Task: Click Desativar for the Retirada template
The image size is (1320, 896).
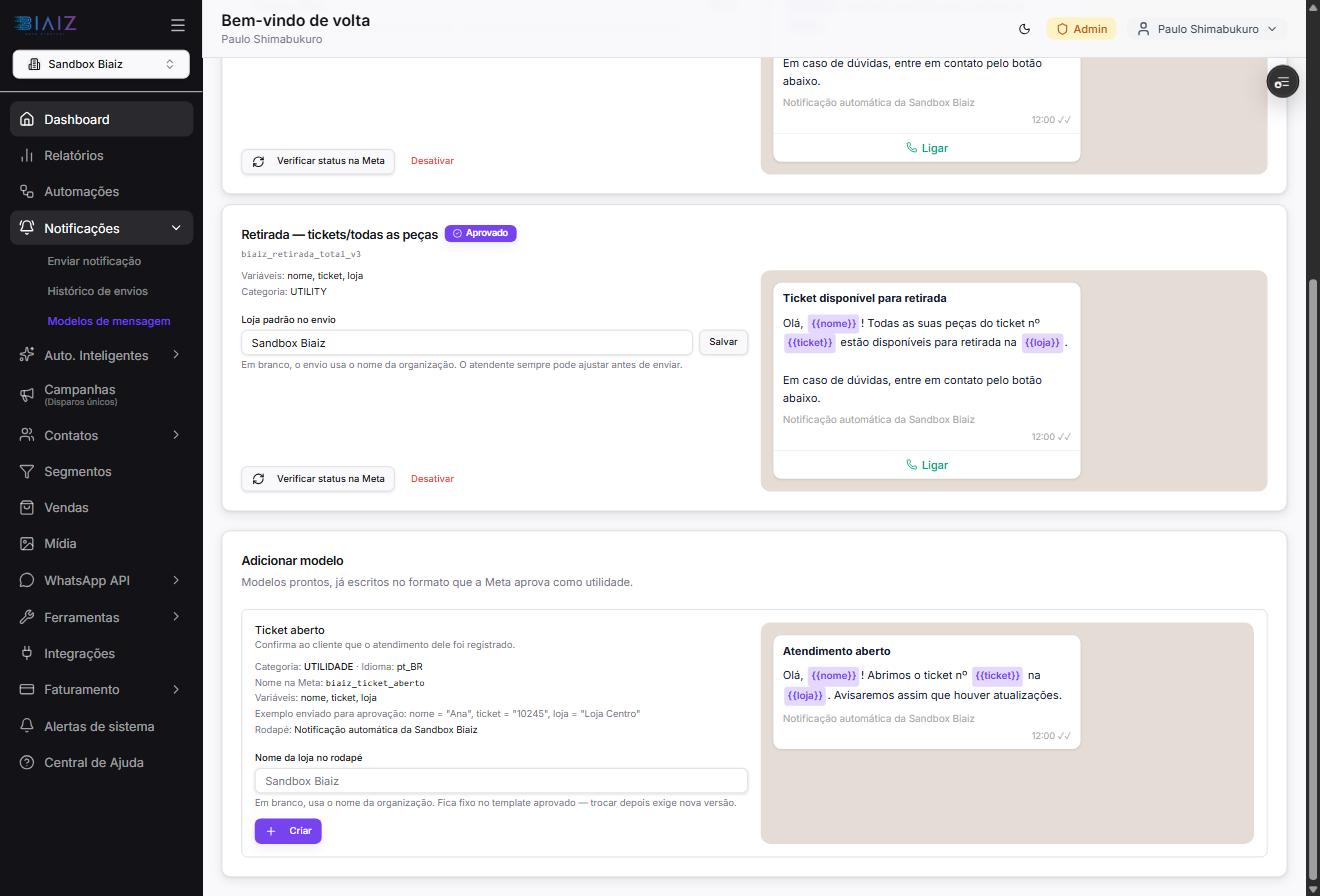Action: tap(432, 479)
